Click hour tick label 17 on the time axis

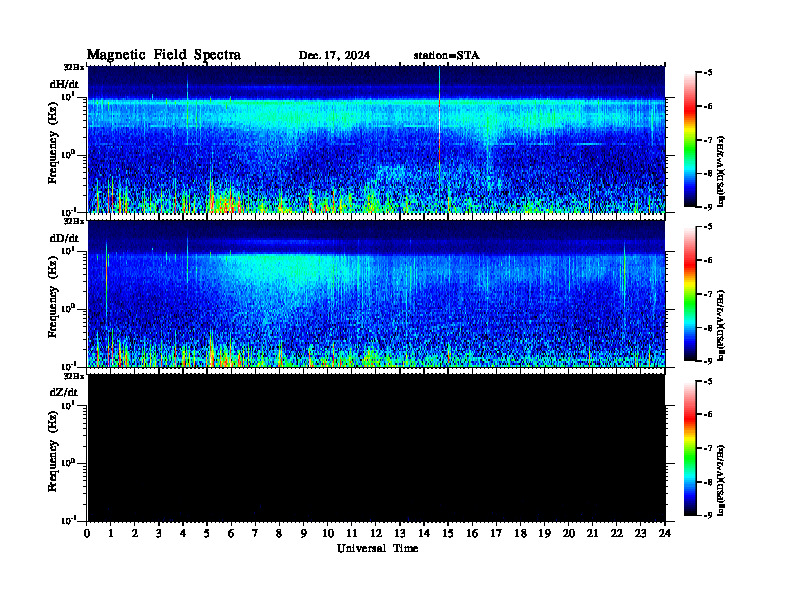[x=496, y=534]
